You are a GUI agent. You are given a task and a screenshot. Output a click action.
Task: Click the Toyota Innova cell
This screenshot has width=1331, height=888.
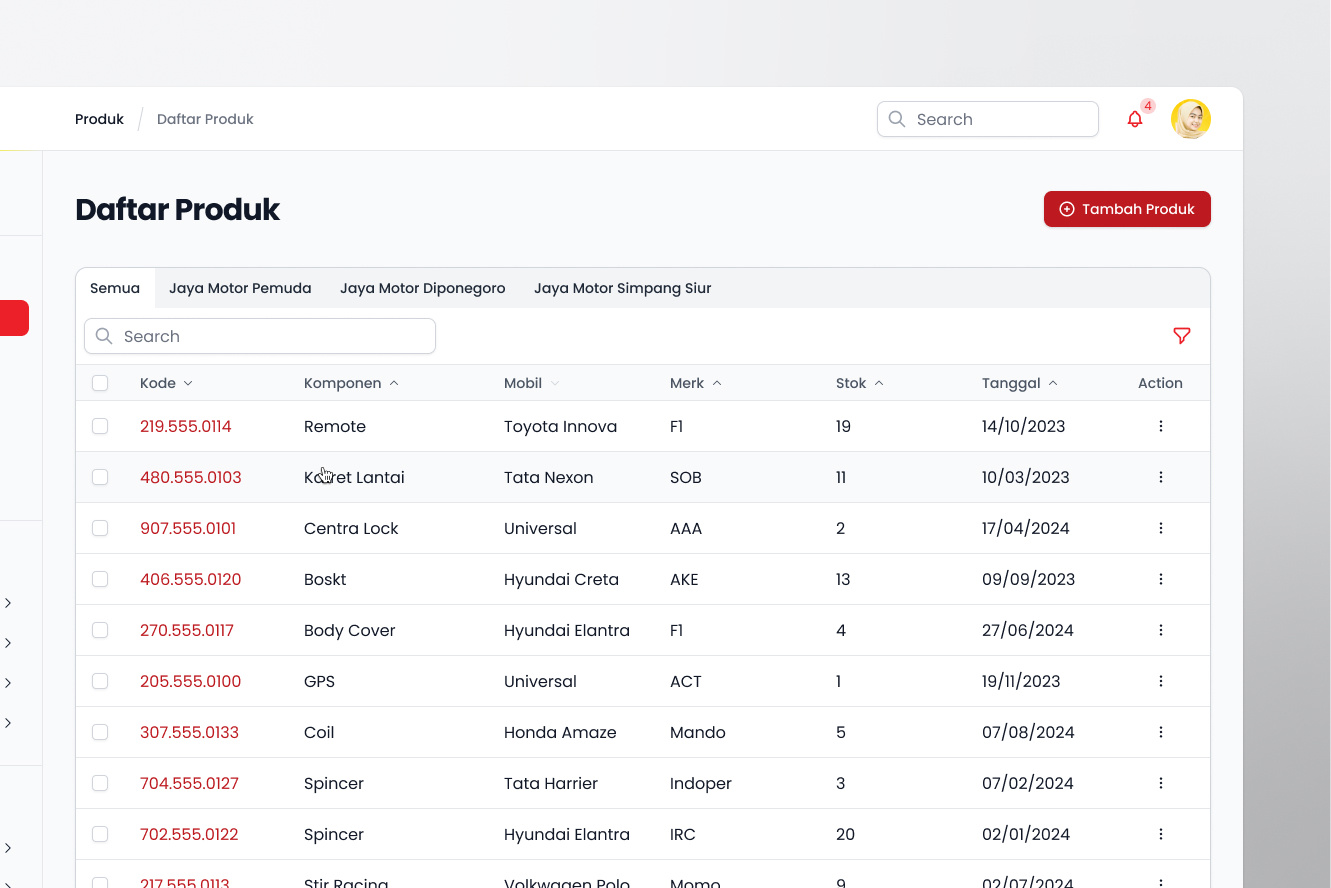point(560,426)
